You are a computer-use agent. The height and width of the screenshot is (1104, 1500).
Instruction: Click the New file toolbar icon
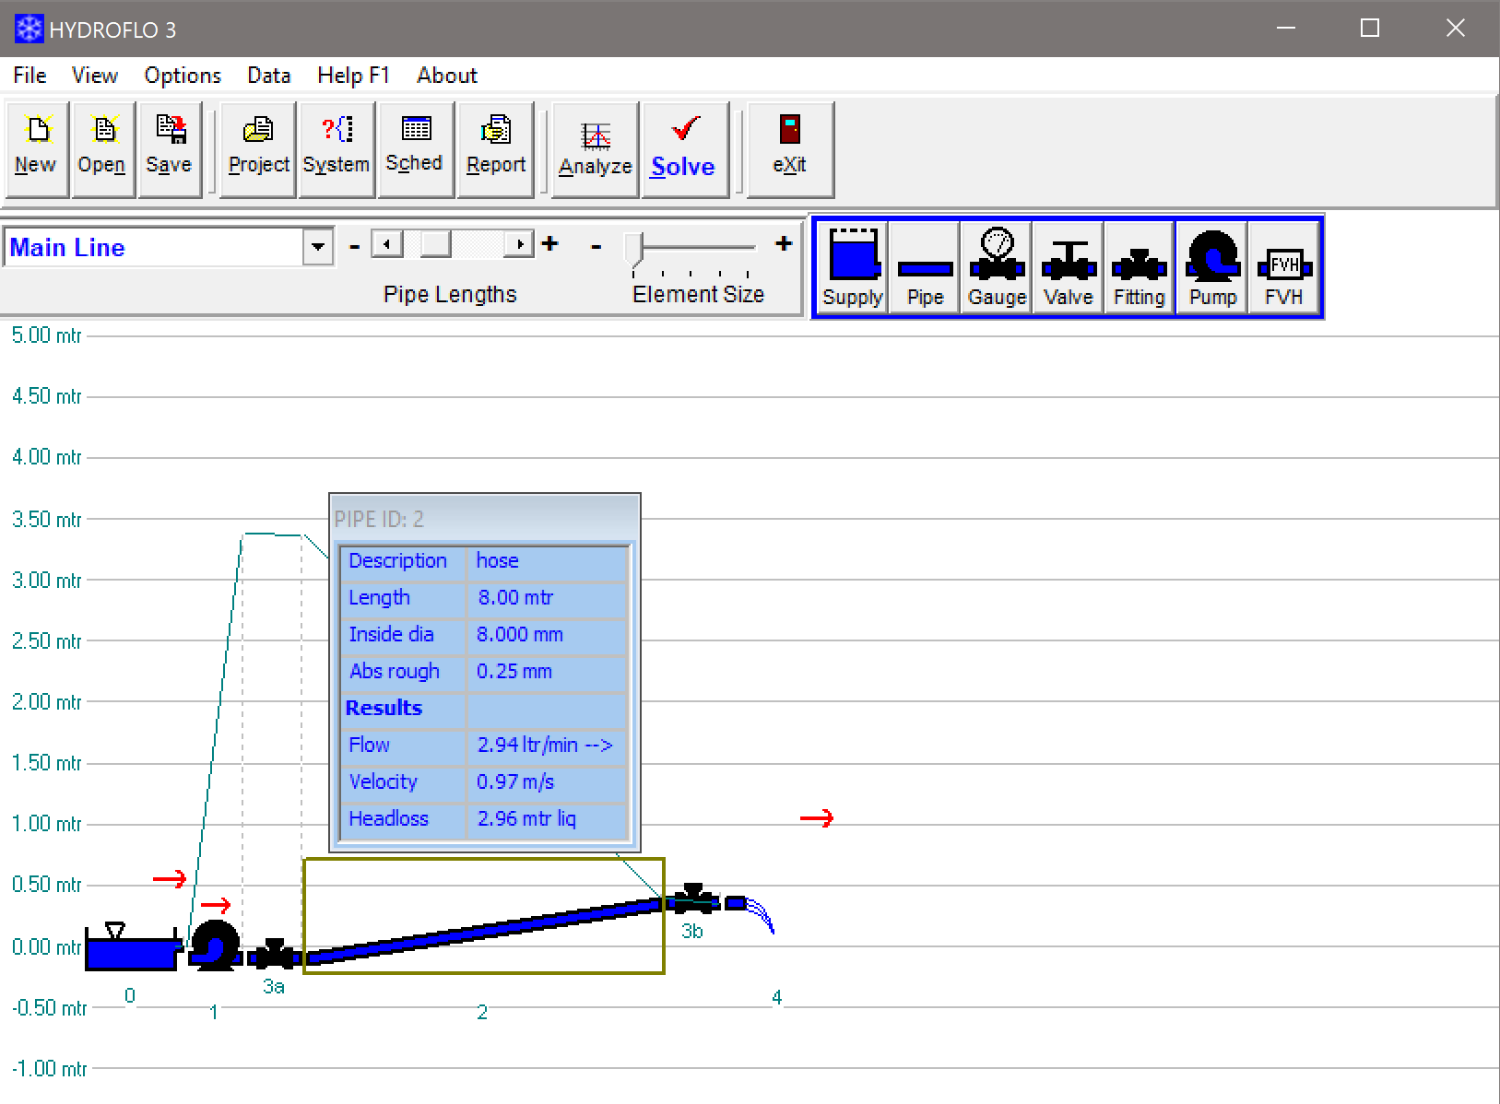(x=38, y=149)
